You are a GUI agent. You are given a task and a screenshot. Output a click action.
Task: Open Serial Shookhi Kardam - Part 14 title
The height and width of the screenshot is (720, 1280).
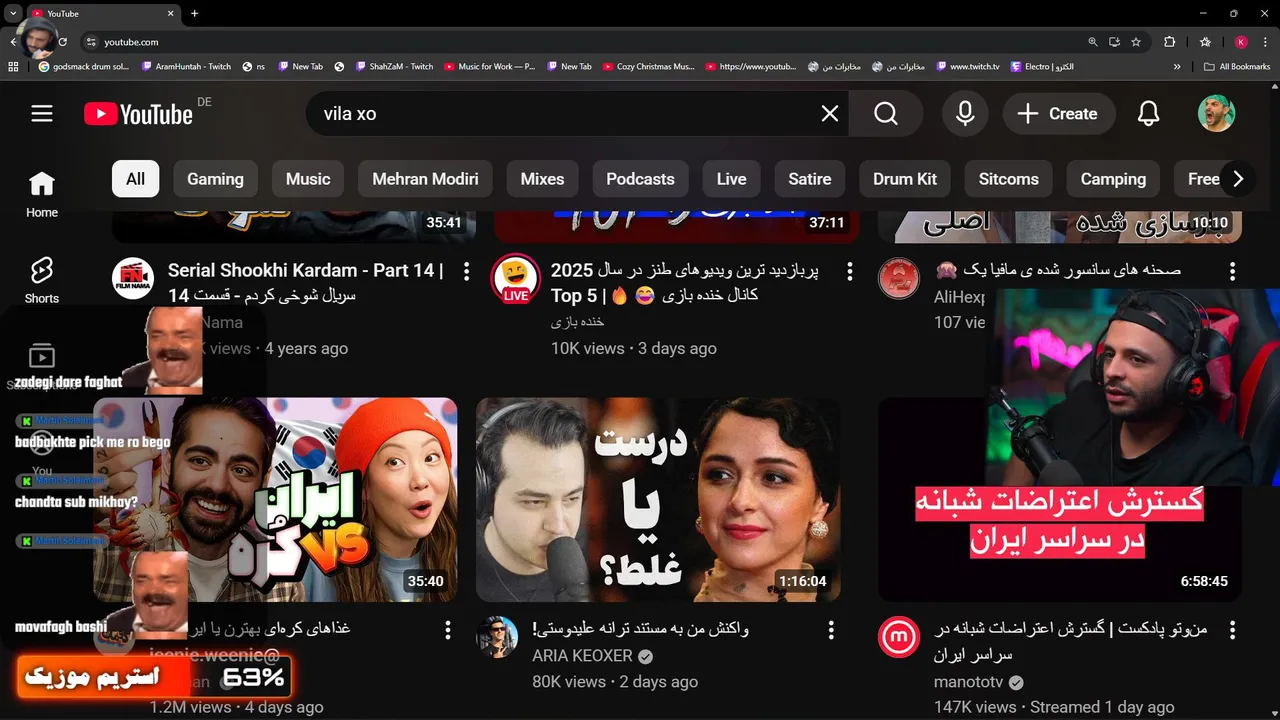[305, 283]
